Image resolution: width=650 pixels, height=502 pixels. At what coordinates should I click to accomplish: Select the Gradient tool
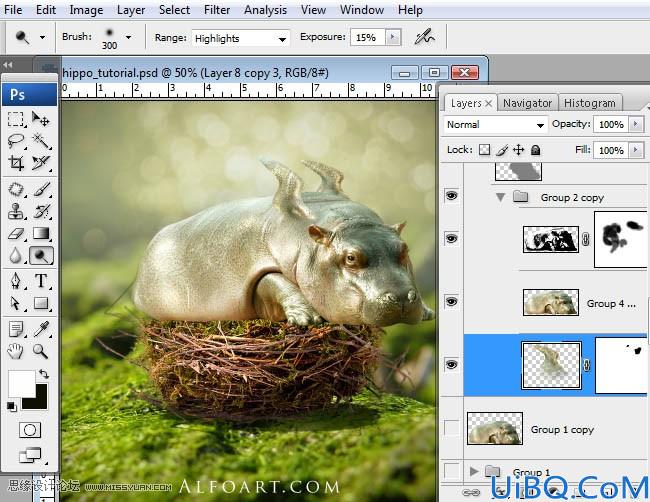click(x=41, y=233)
